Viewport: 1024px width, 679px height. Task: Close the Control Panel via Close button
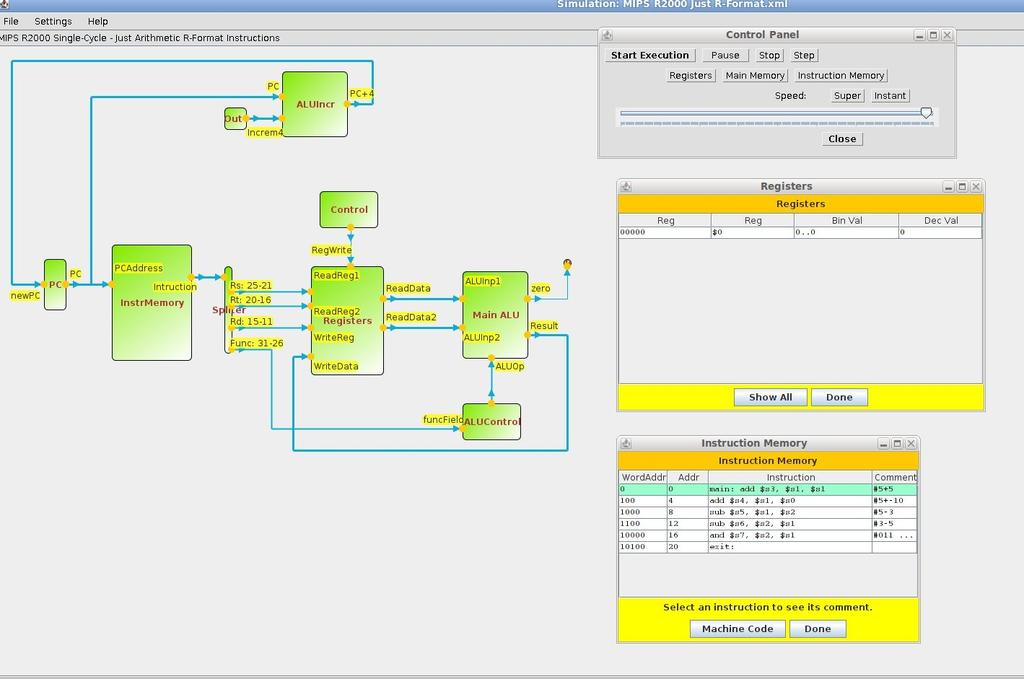coord(842,139)
